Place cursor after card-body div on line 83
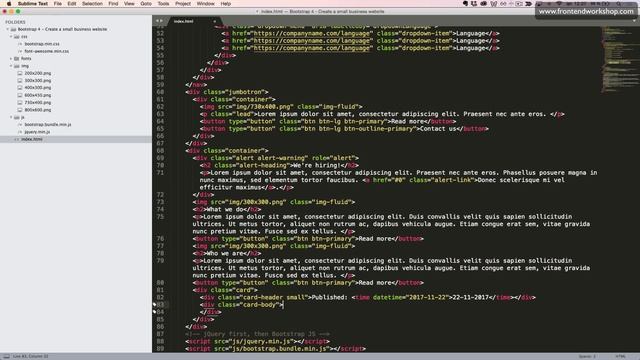The height and width of the screenshot is (360, 640). [x=283, y=305]
